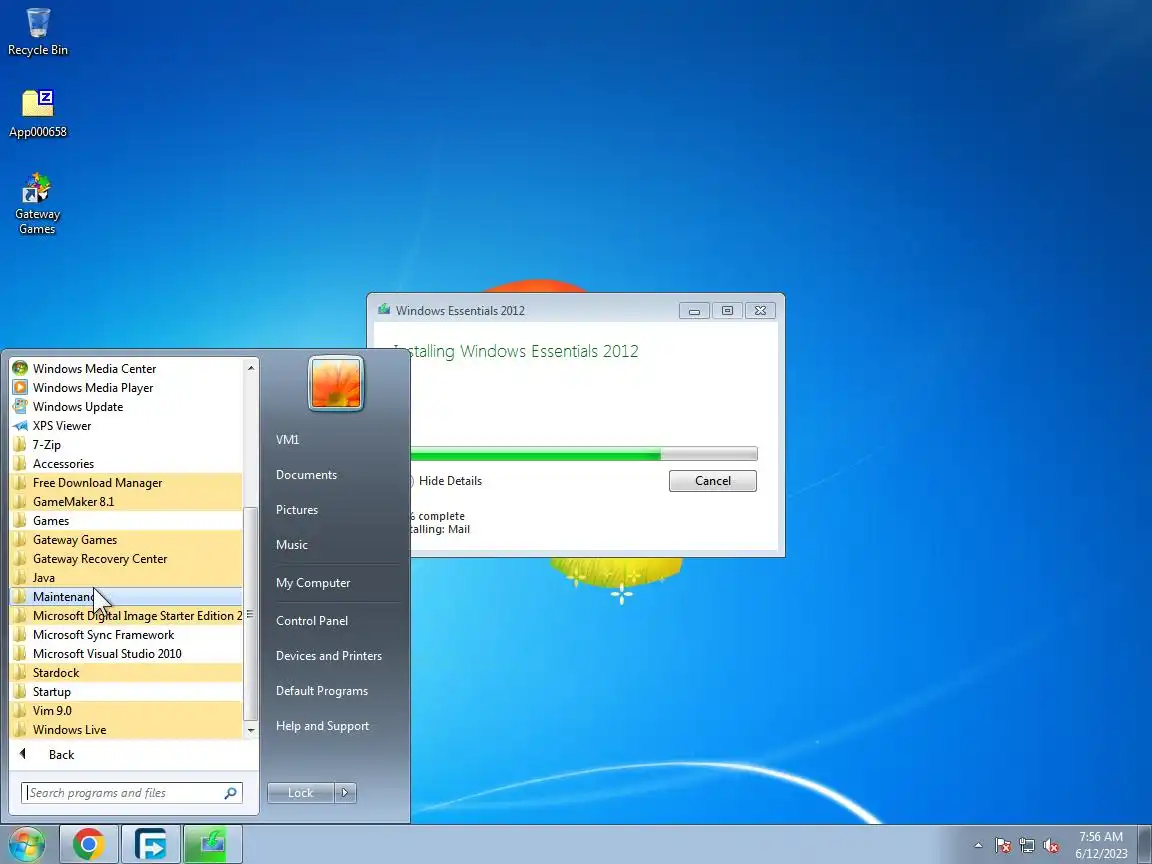Expand the Free Download Manager folder
The image size is (1152, 864).
[x=126, y=483]
